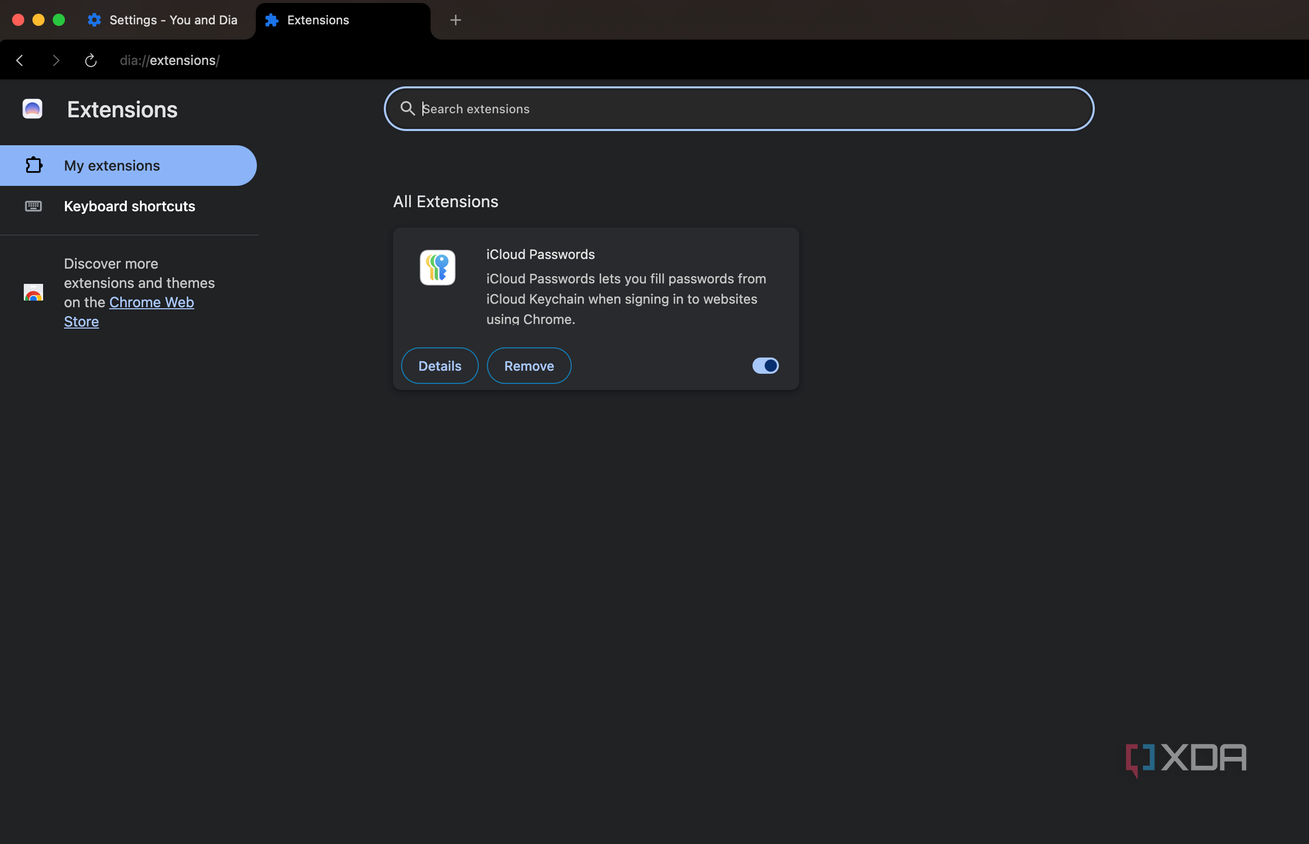The image size is (1309, 844).
Task: Click the dia://extensions/ address bar
Action: [x=170, y=60]
